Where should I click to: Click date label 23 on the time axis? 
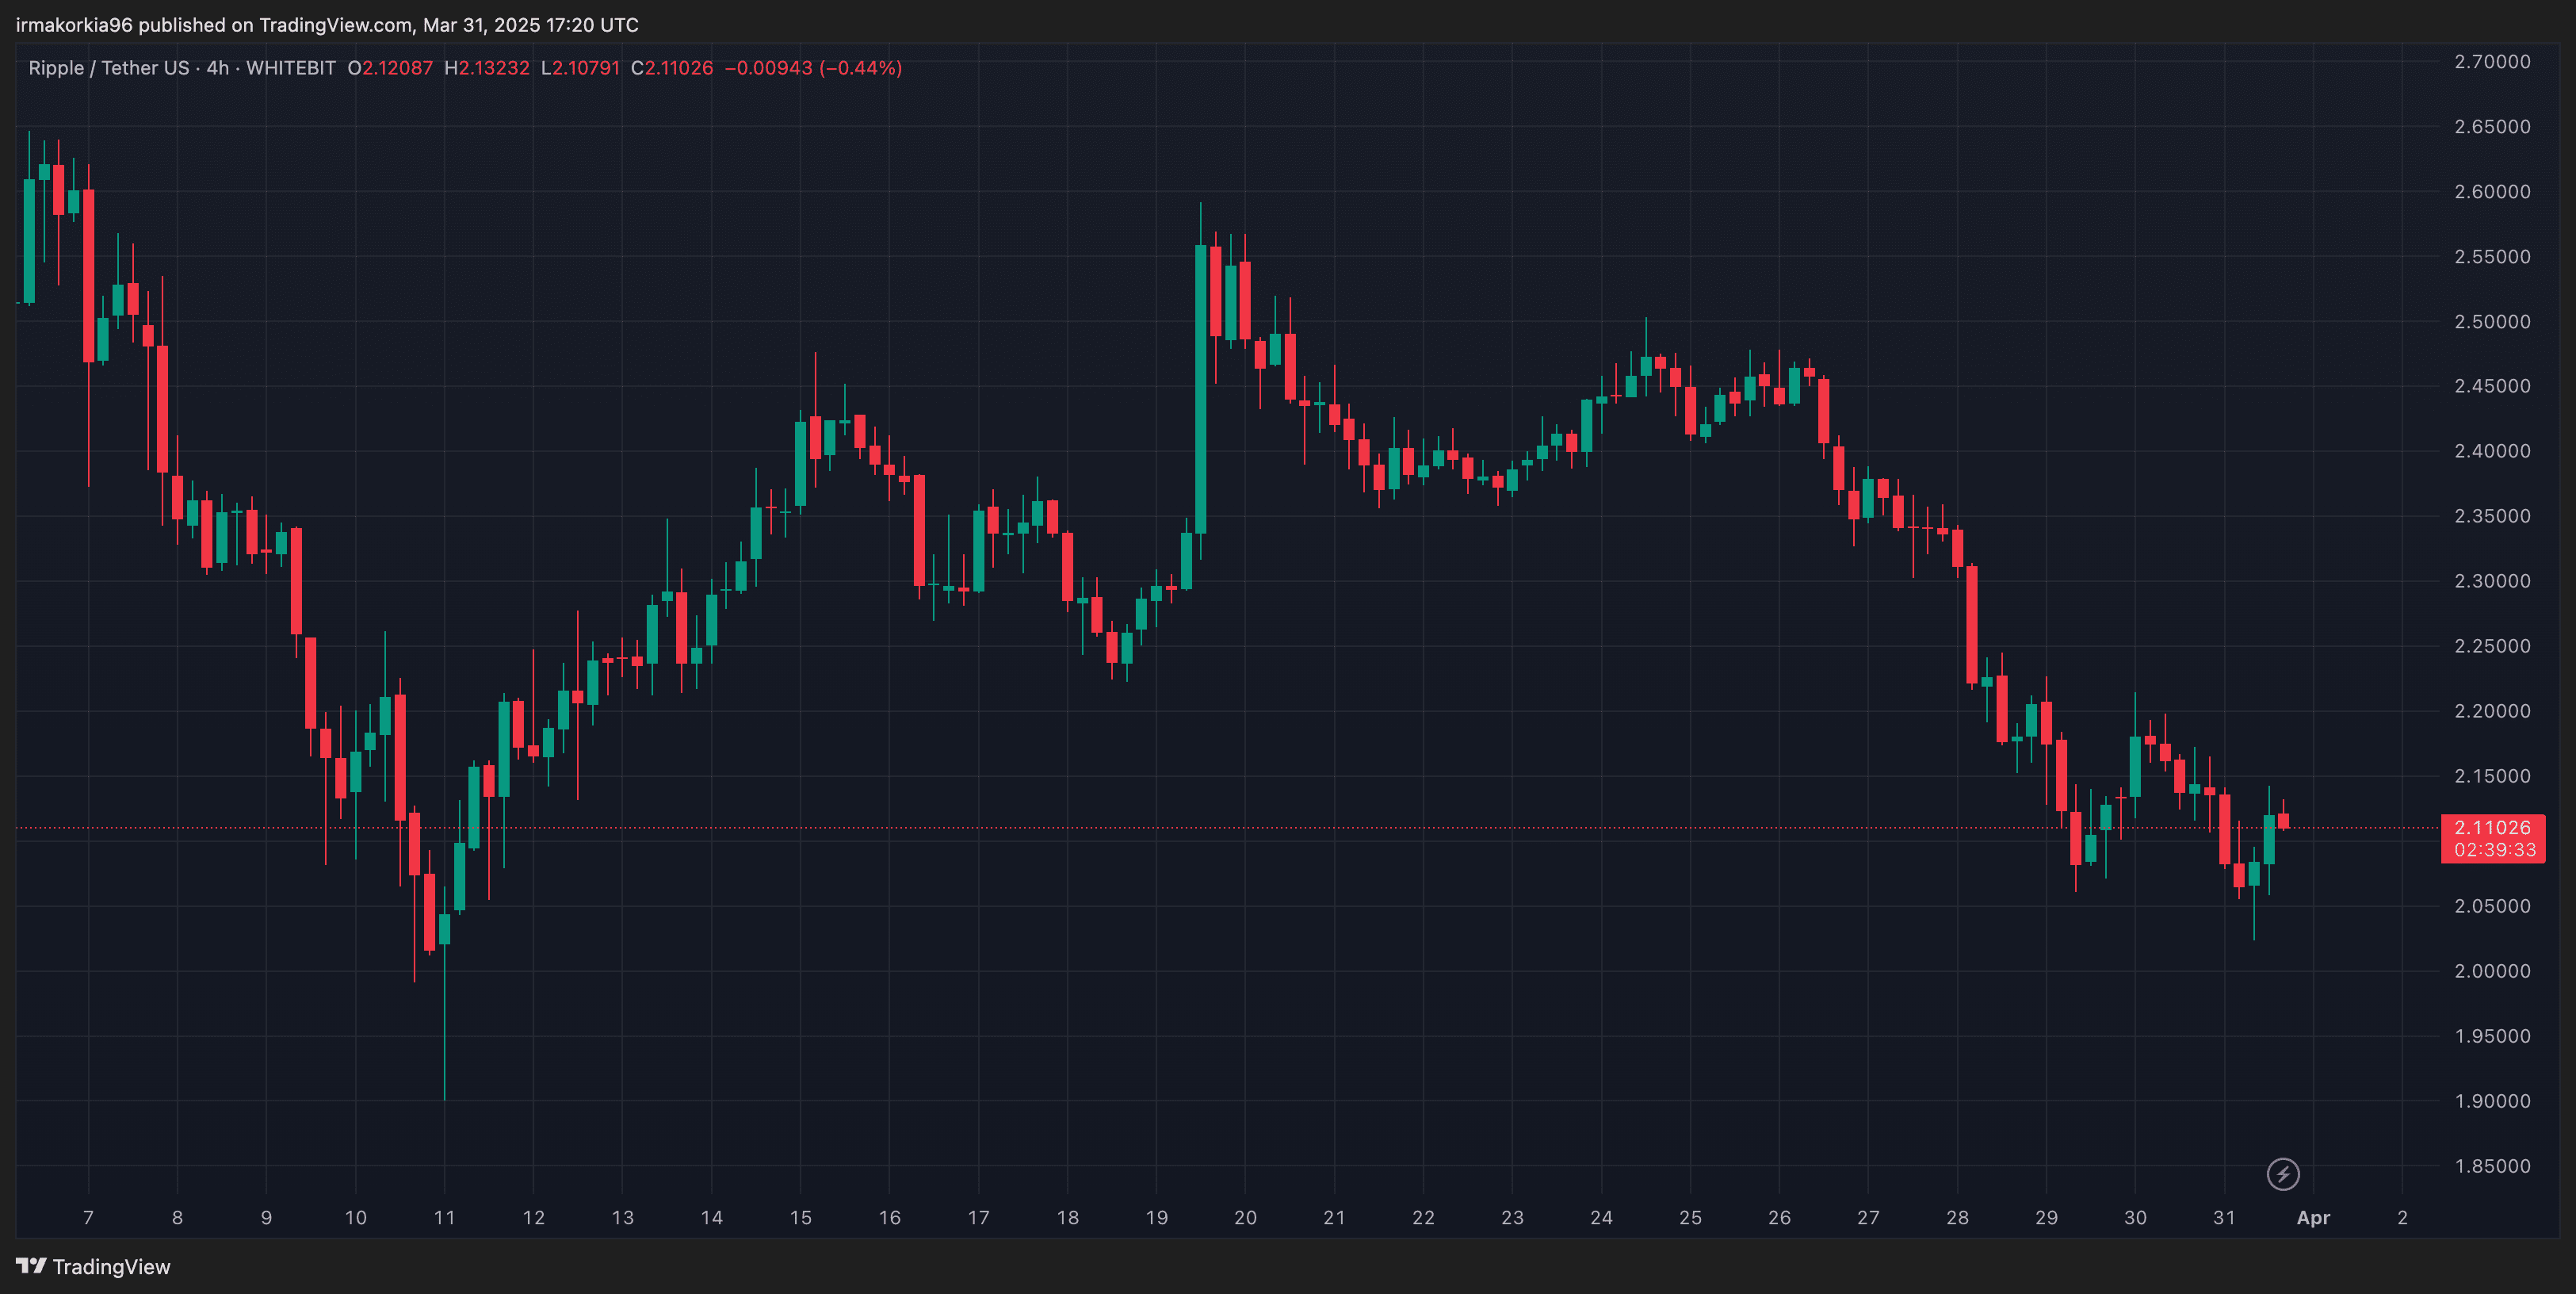click(x=1513, y=1218)
